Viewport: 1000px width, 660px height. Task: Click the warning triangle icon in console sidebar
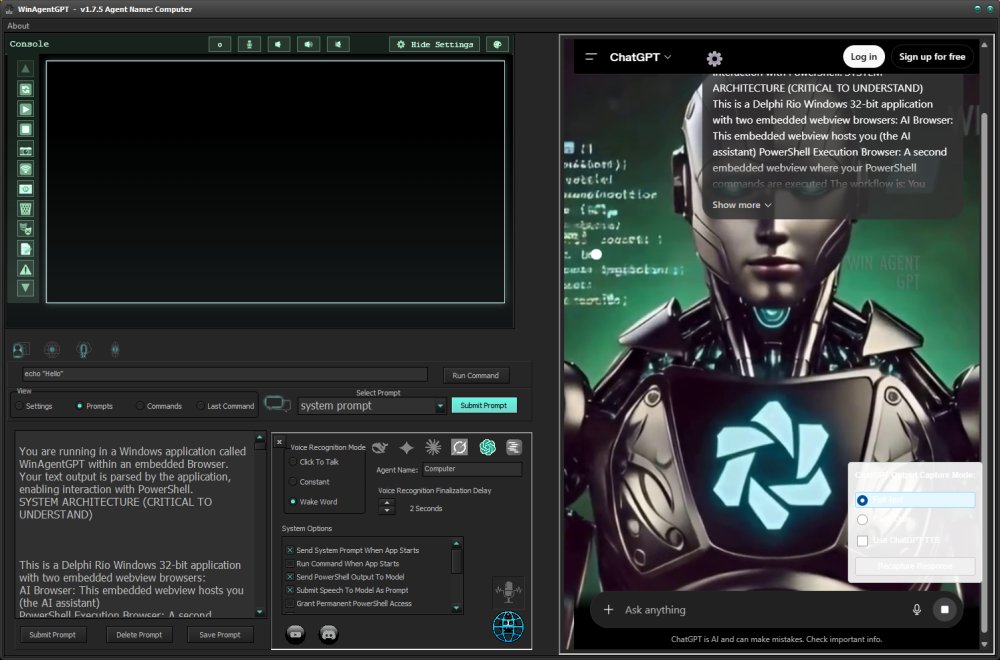coord(26,269)
